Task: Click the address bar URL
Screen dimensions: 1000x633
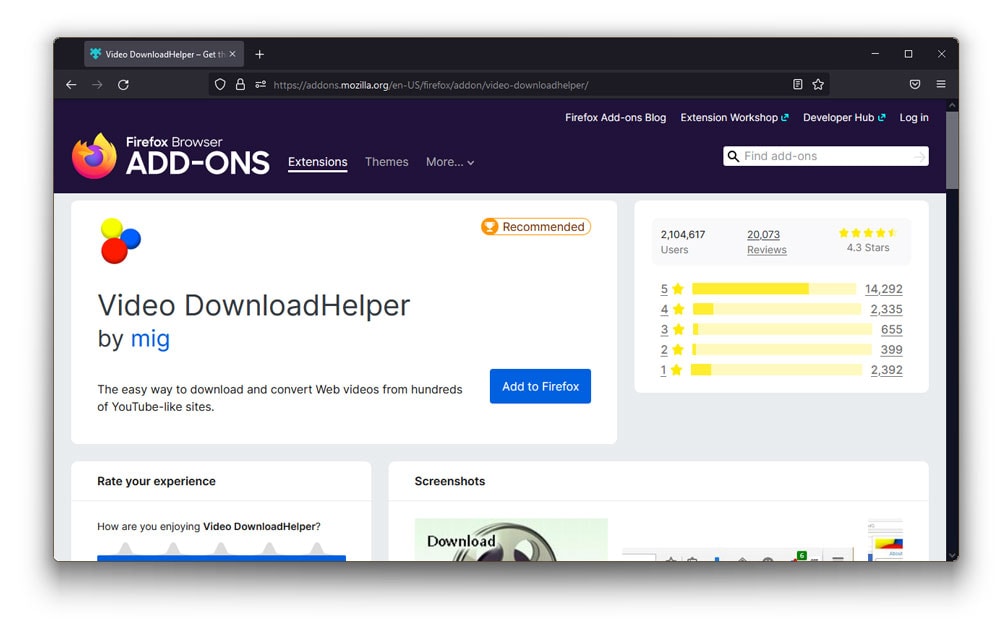Action: 430,85
